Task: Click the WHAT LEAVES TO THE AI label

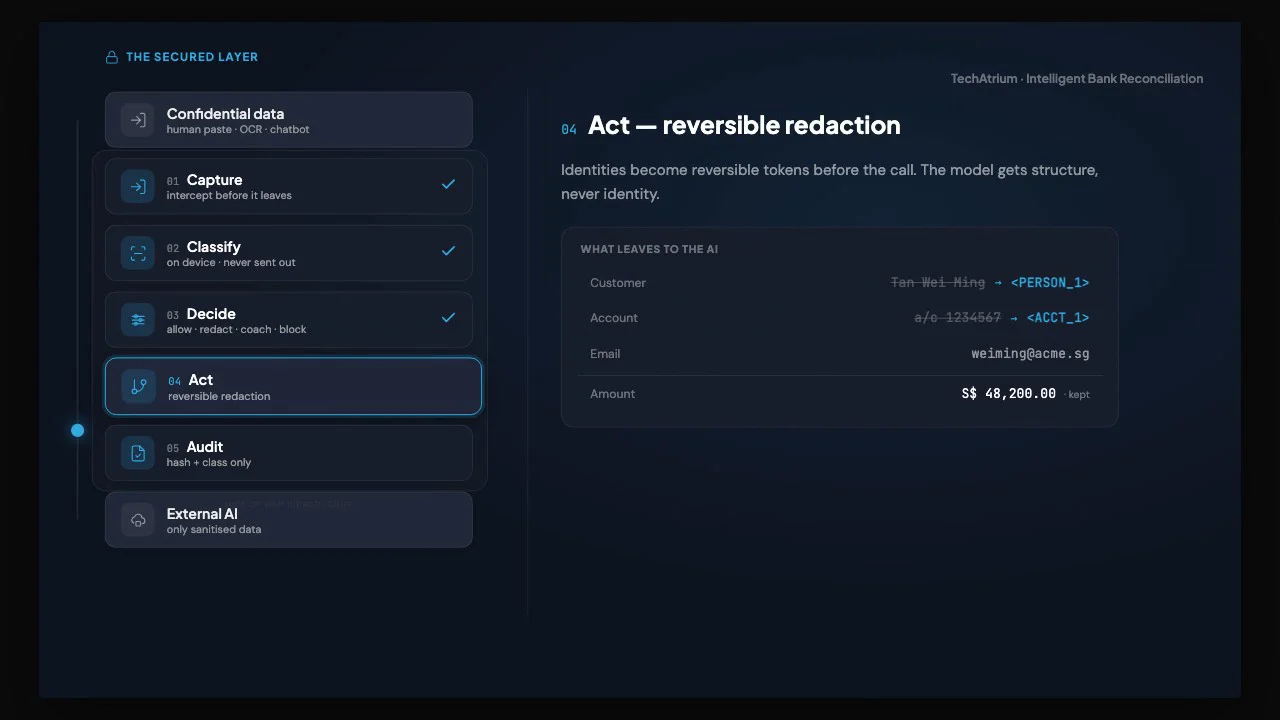Action: click(649, 249)
